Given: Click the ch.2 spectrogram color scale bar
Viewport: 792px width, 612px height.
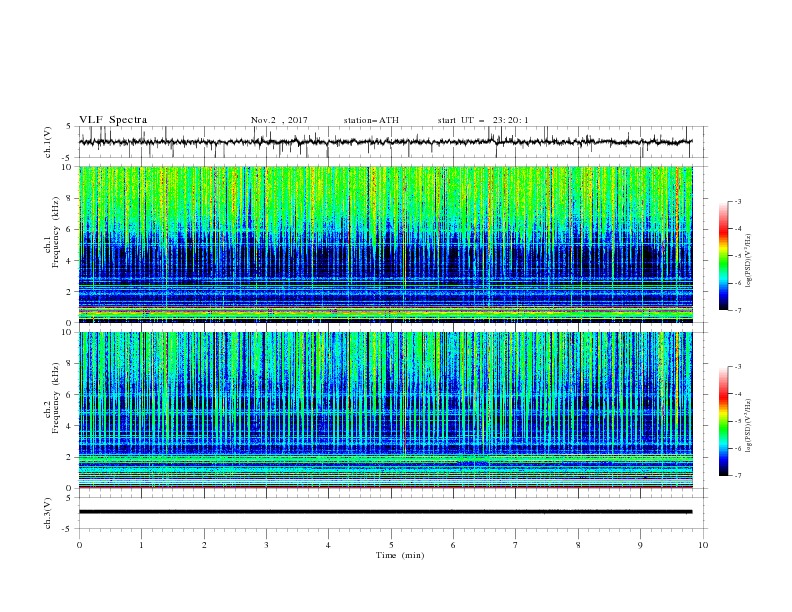Looking at the screenshot, I should [x=723, y=421].
